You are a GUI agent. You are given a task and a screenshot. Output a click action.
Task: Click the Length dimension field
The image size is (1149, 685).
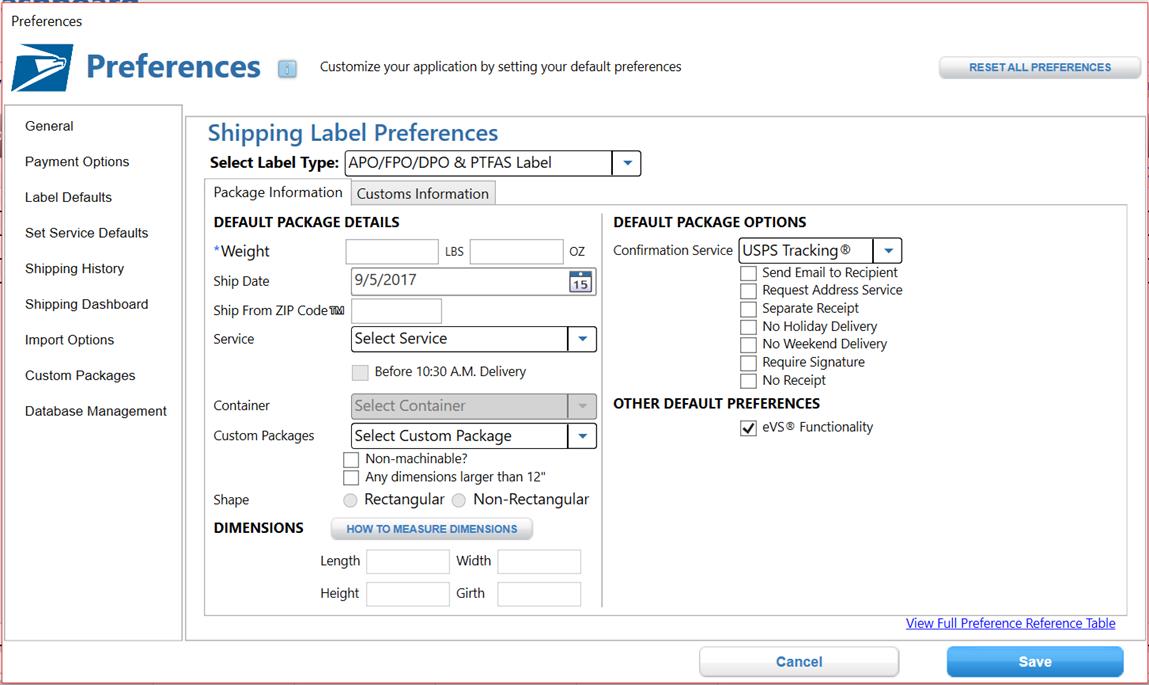pyautogui.click(x=407, y=562)
